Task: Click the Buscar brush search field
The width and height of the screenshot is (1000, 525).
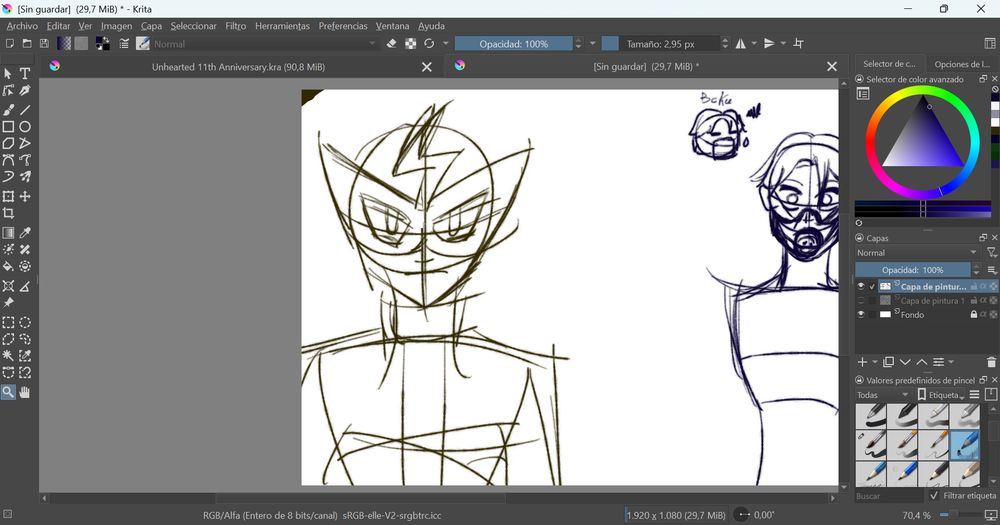Action: coord(885,496)
